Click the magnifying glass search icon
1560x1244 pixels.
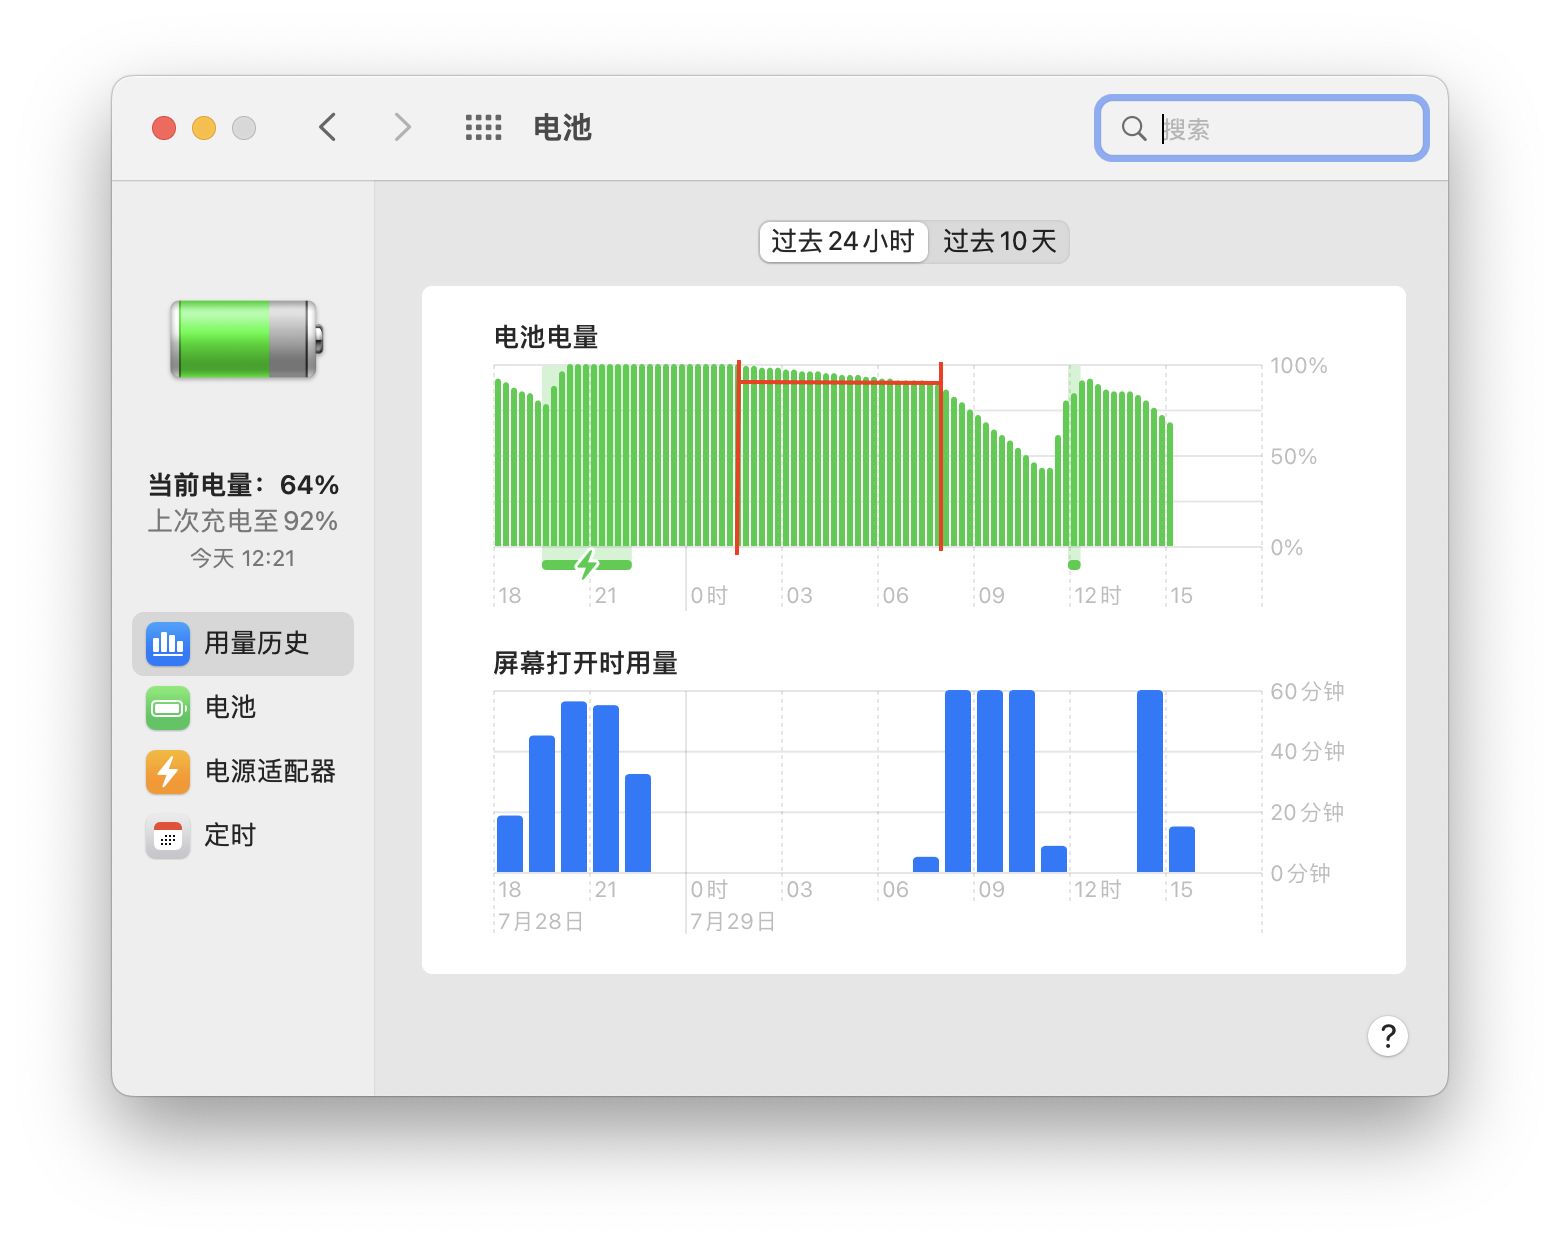(1133, 129)
